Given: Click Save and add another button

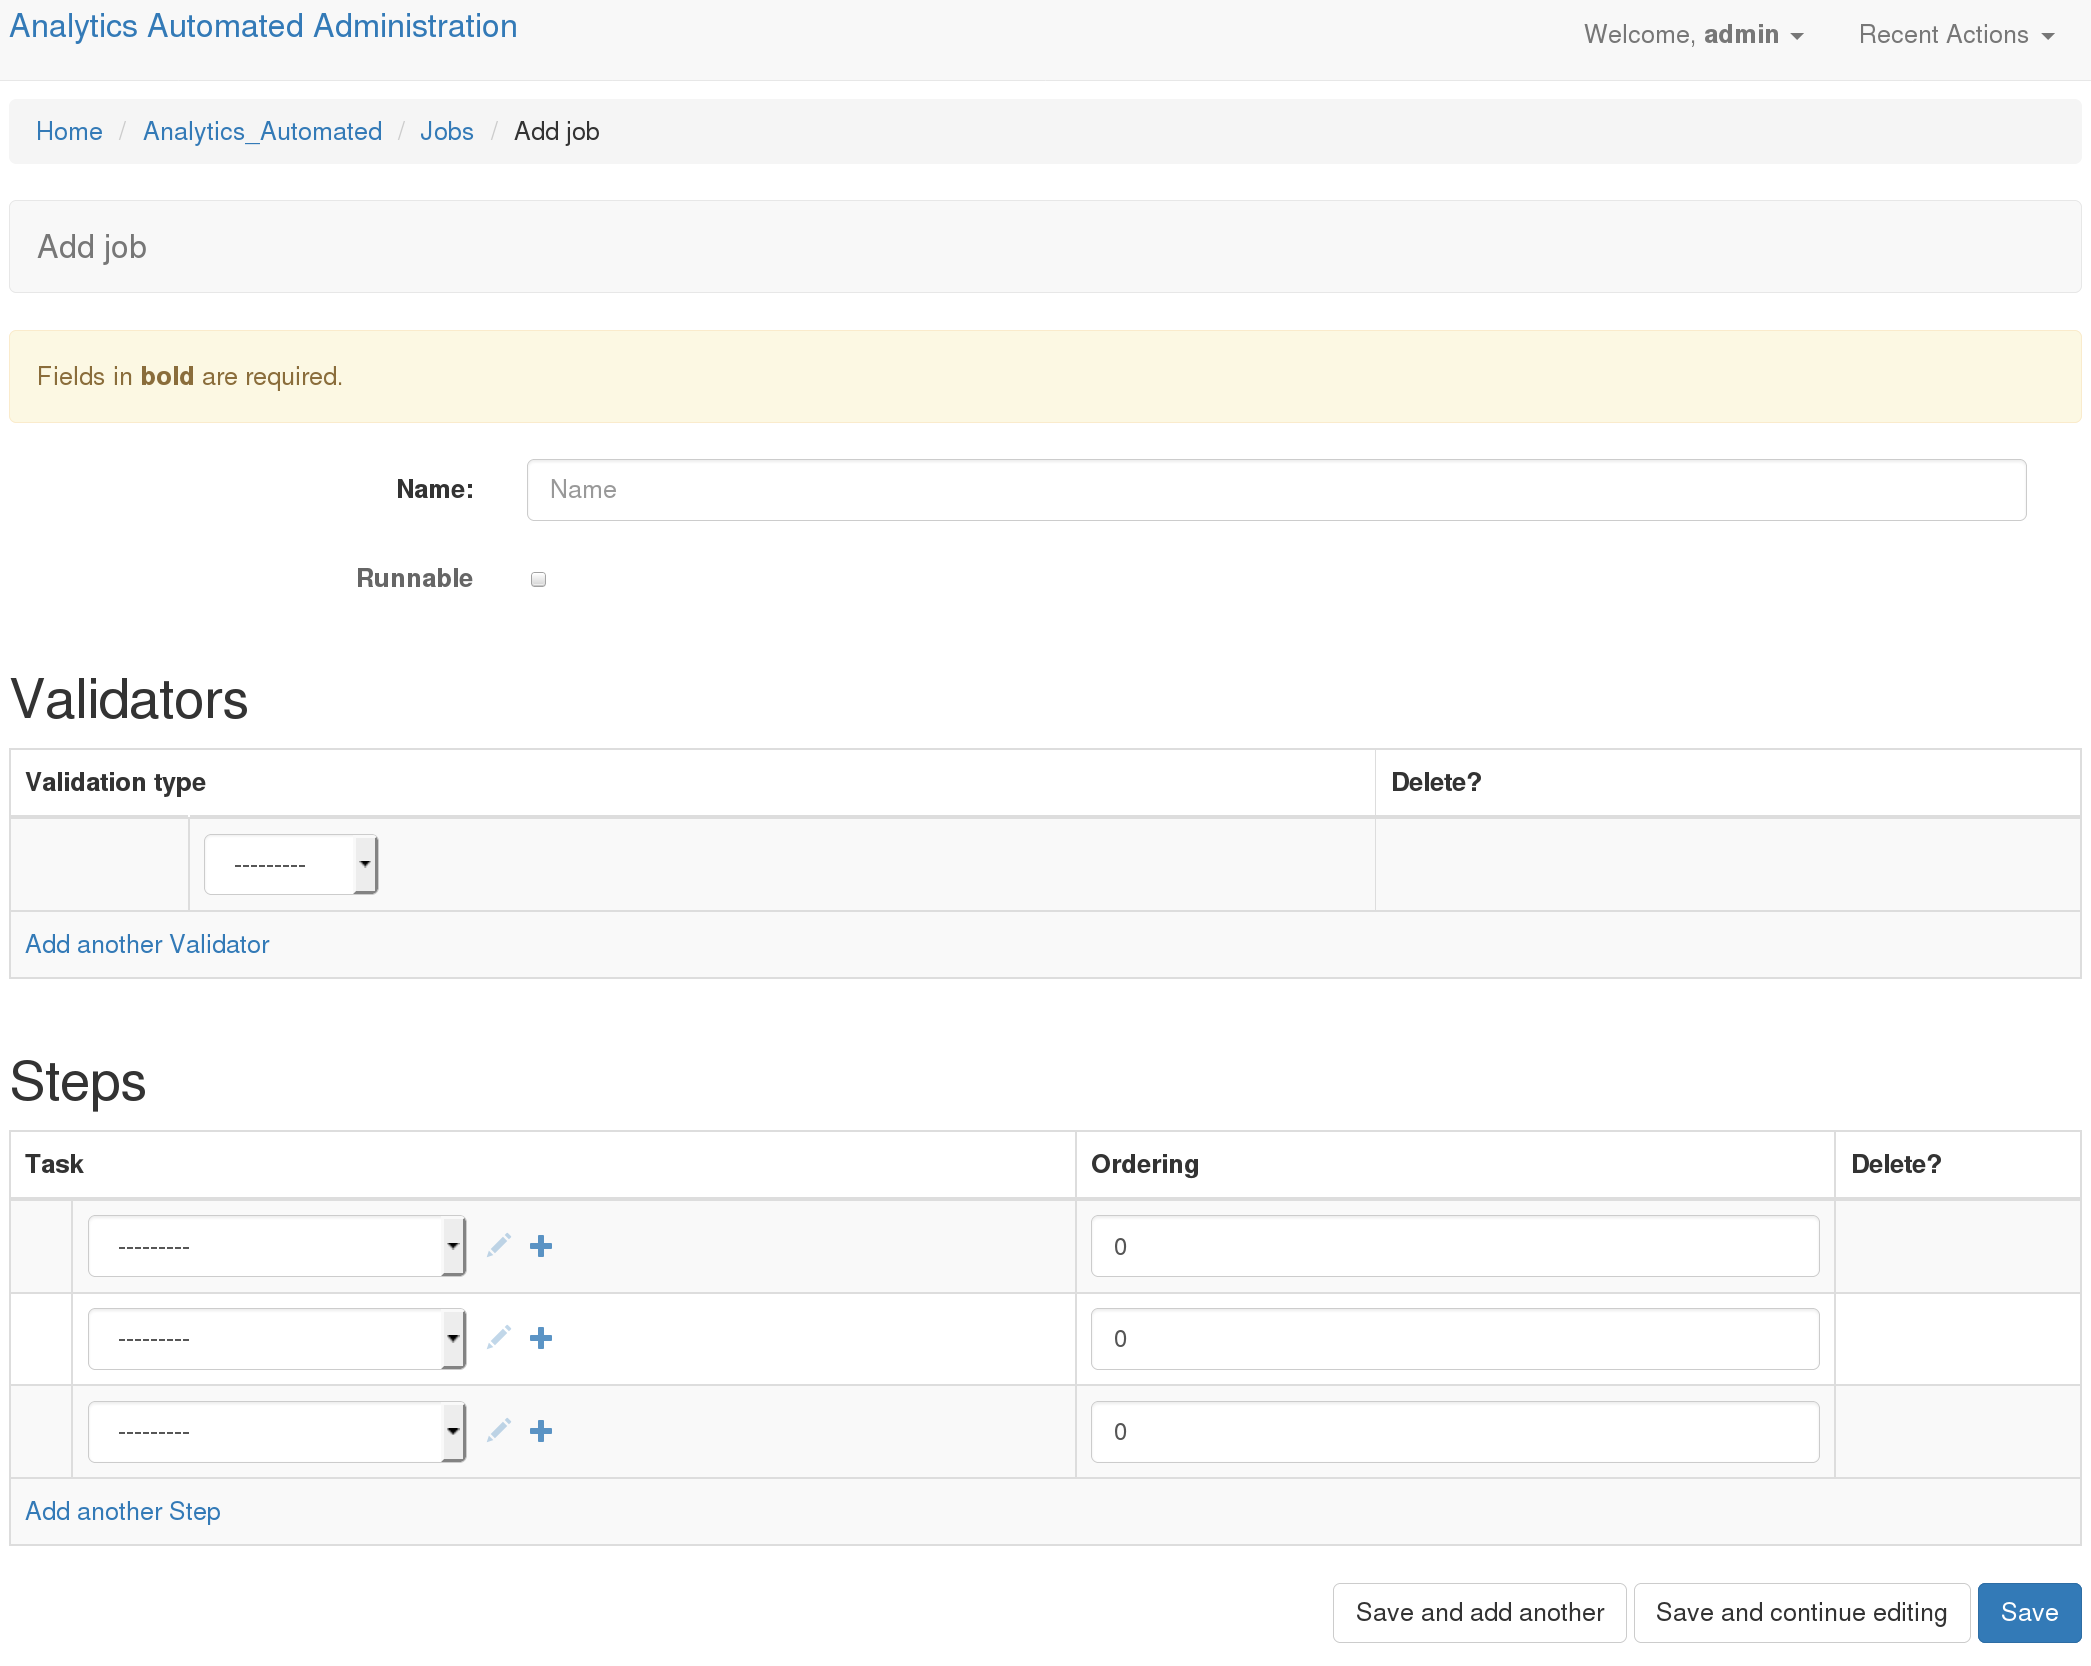Looking at the screenshot, I should [1479, 1612].
